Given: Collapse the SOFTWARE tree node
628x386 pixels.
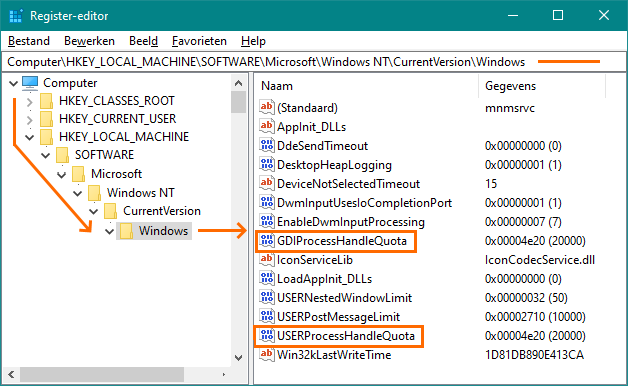Looking at the screenshot, I should point(46,155).
